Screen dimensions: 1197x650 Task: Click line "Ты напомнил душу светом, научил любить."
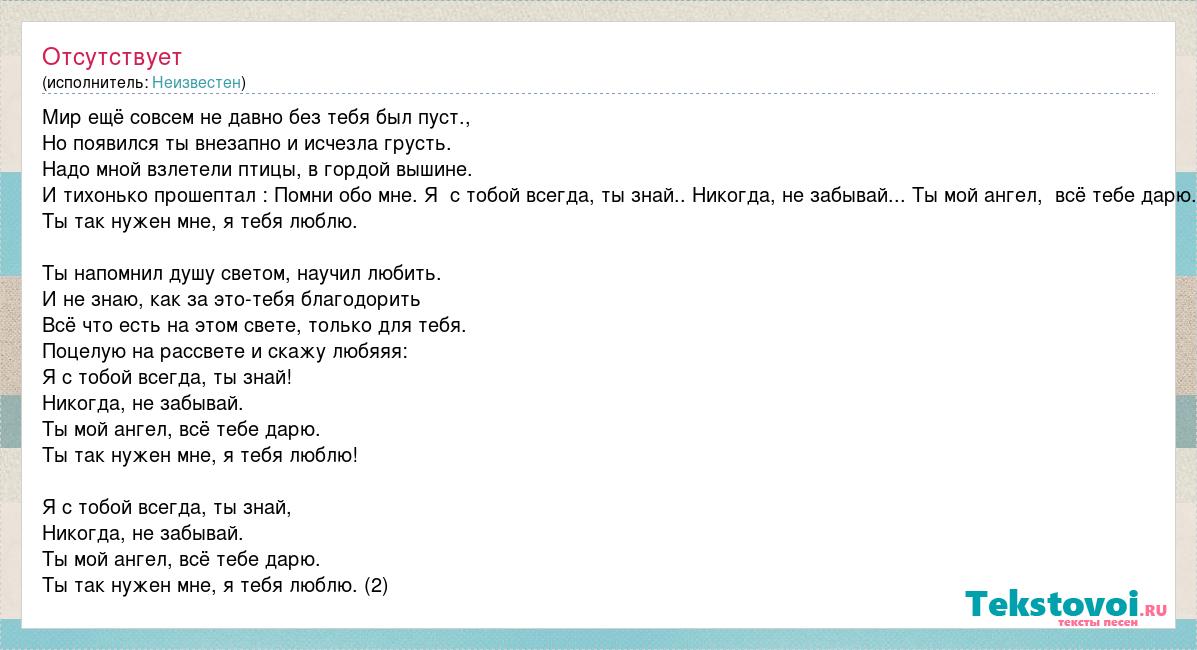pos(241,273)
